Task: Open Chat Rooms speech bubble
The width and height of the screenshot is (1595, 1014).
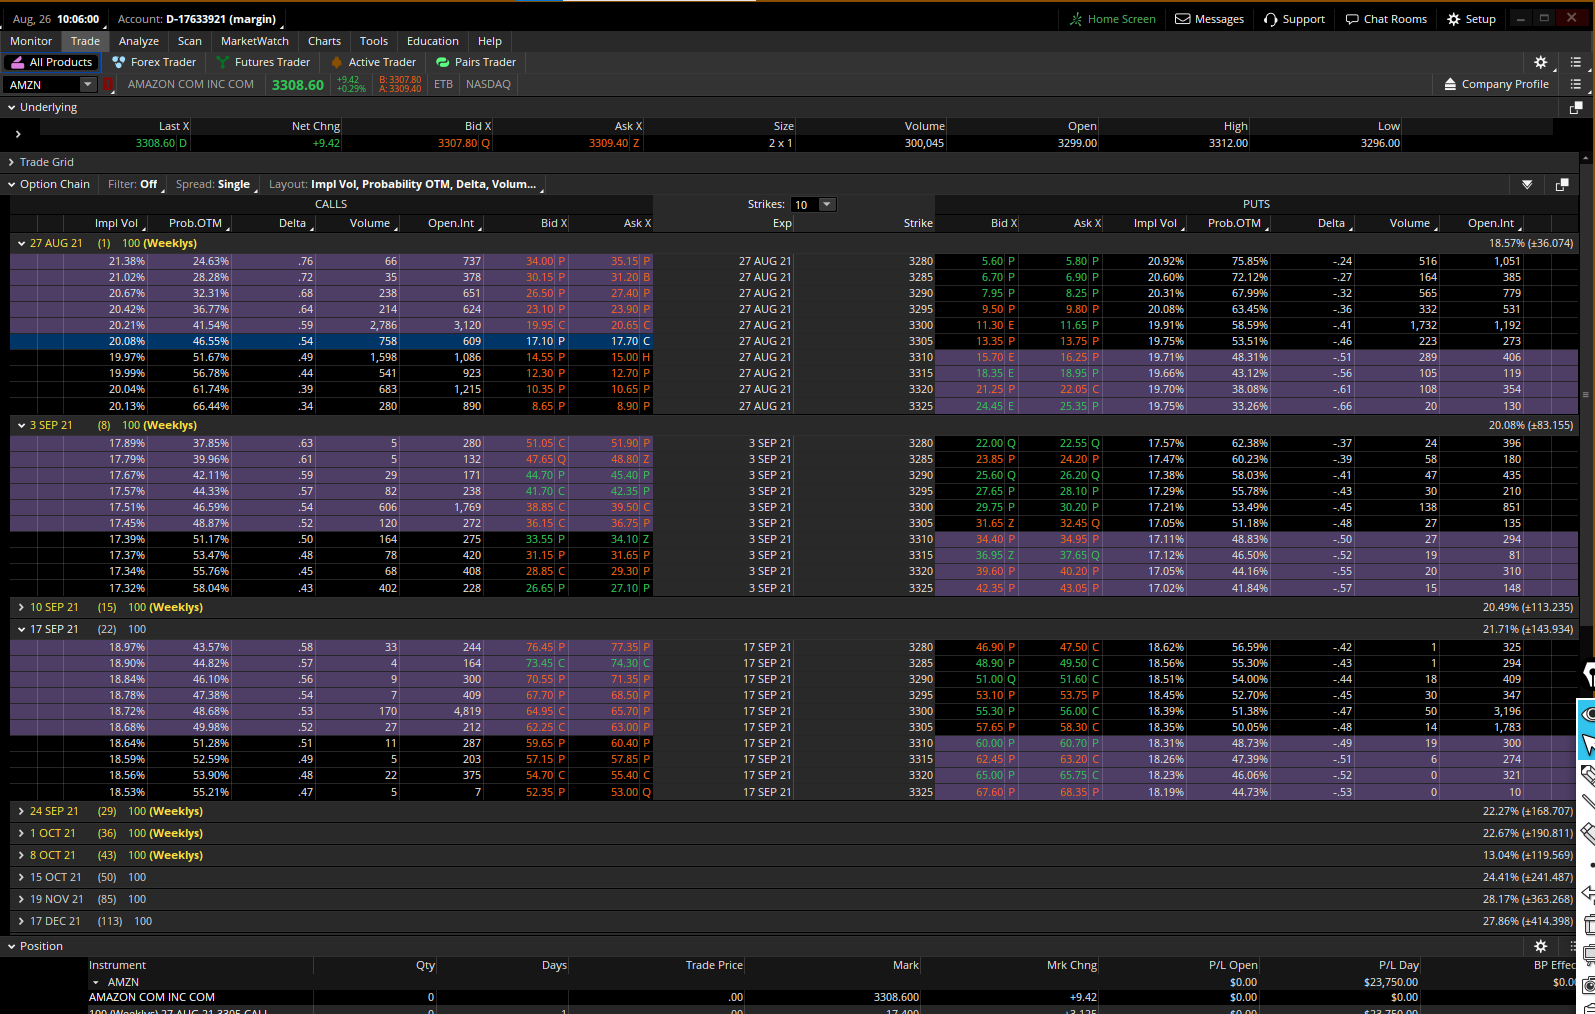Action: tap(1352, 19)
